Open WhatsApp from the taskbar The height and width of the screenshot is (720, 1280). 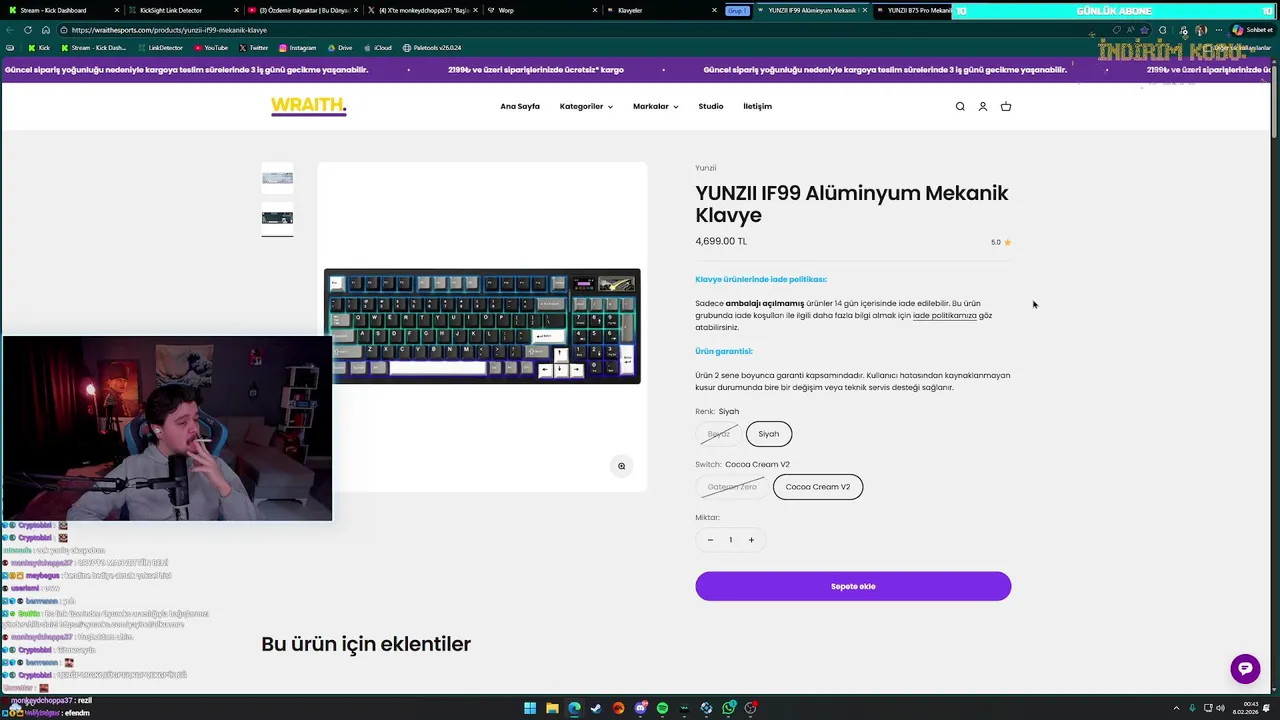coord(728,708)
